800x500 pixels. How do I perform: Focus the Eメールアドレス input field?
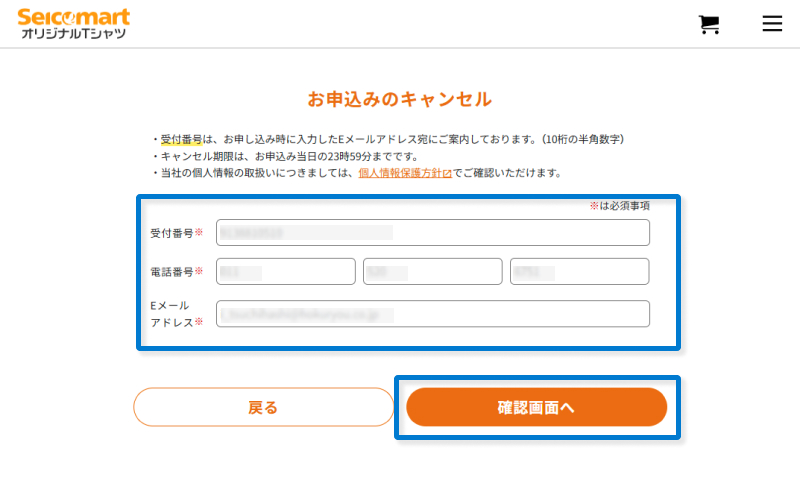pyautogui.click(x=433, y=314)
